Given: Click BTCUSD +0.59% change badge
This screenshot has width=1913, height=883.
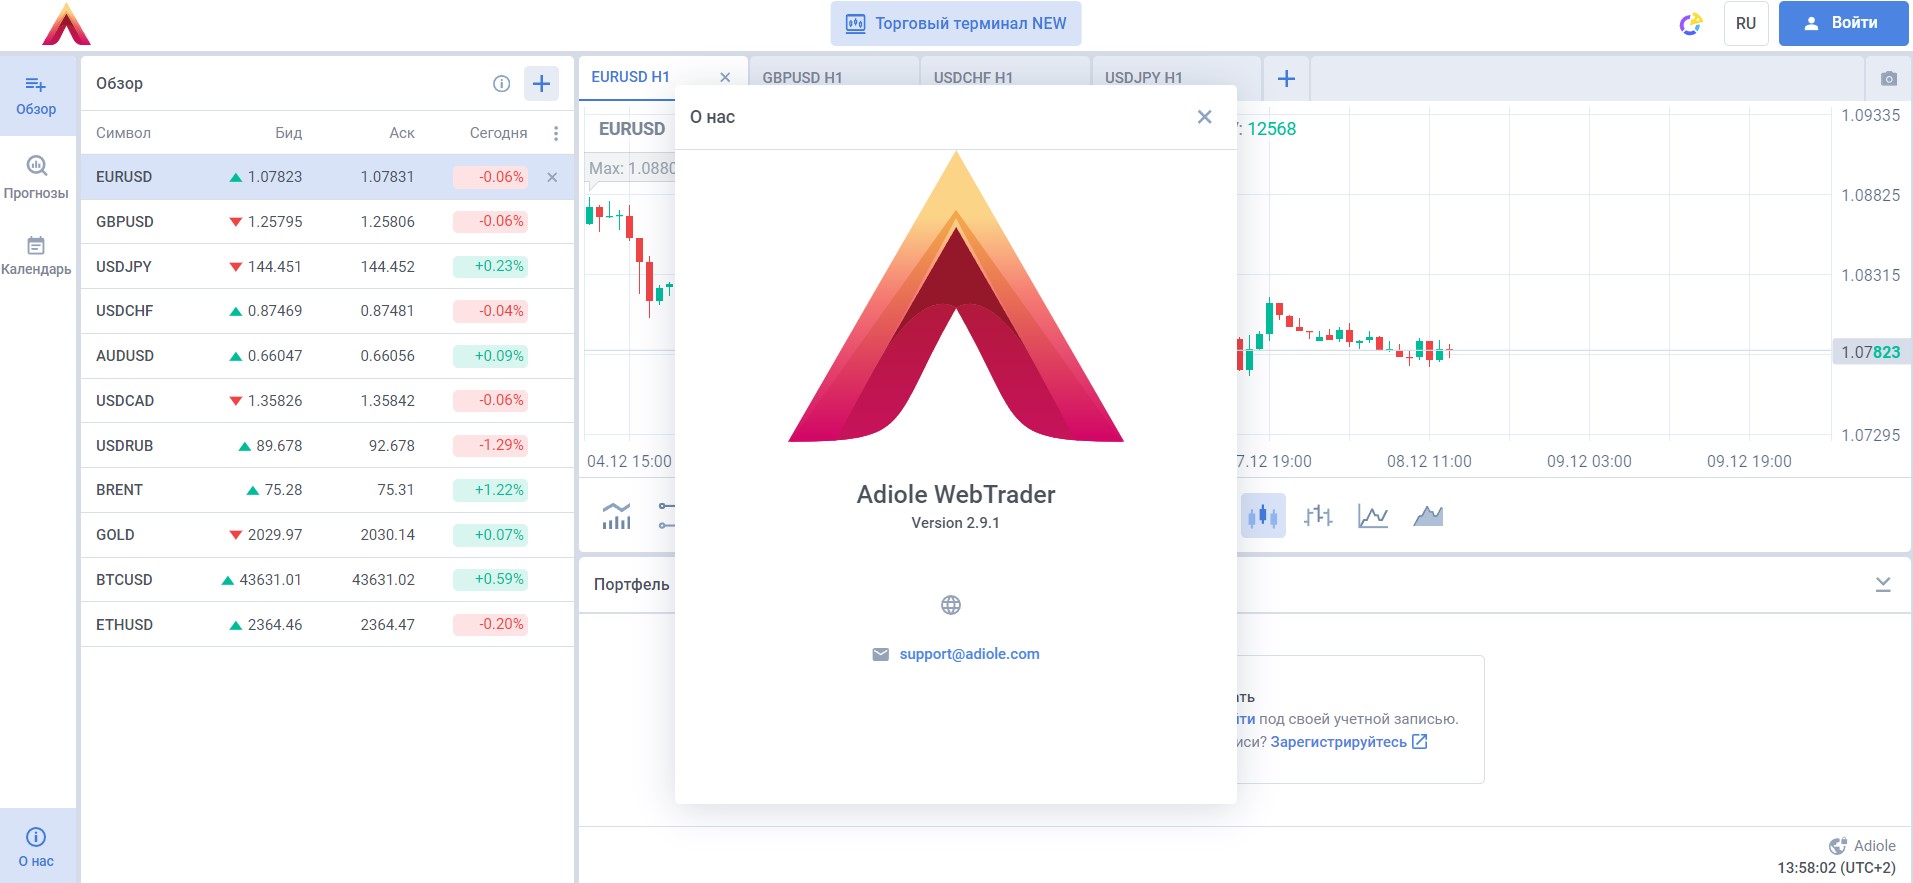Looking at the screenshot, I should click(490, 580).
